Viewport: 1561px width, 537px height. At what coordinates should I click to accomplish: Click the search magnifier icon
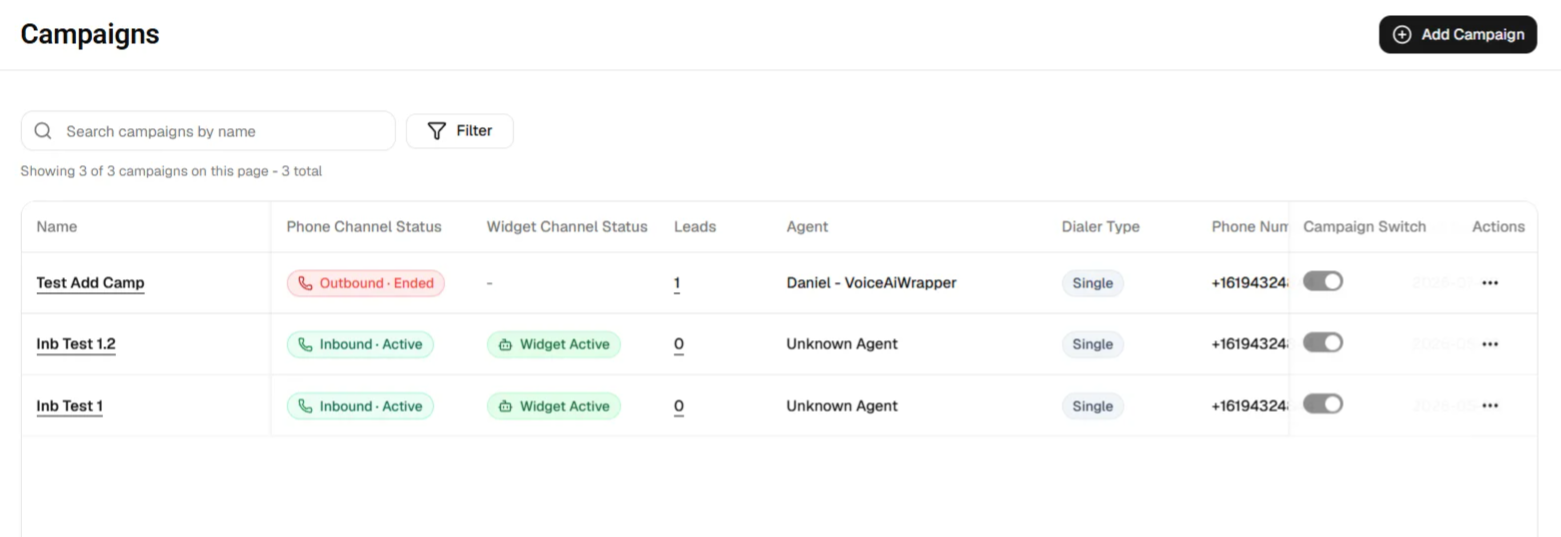coord(43,131)
